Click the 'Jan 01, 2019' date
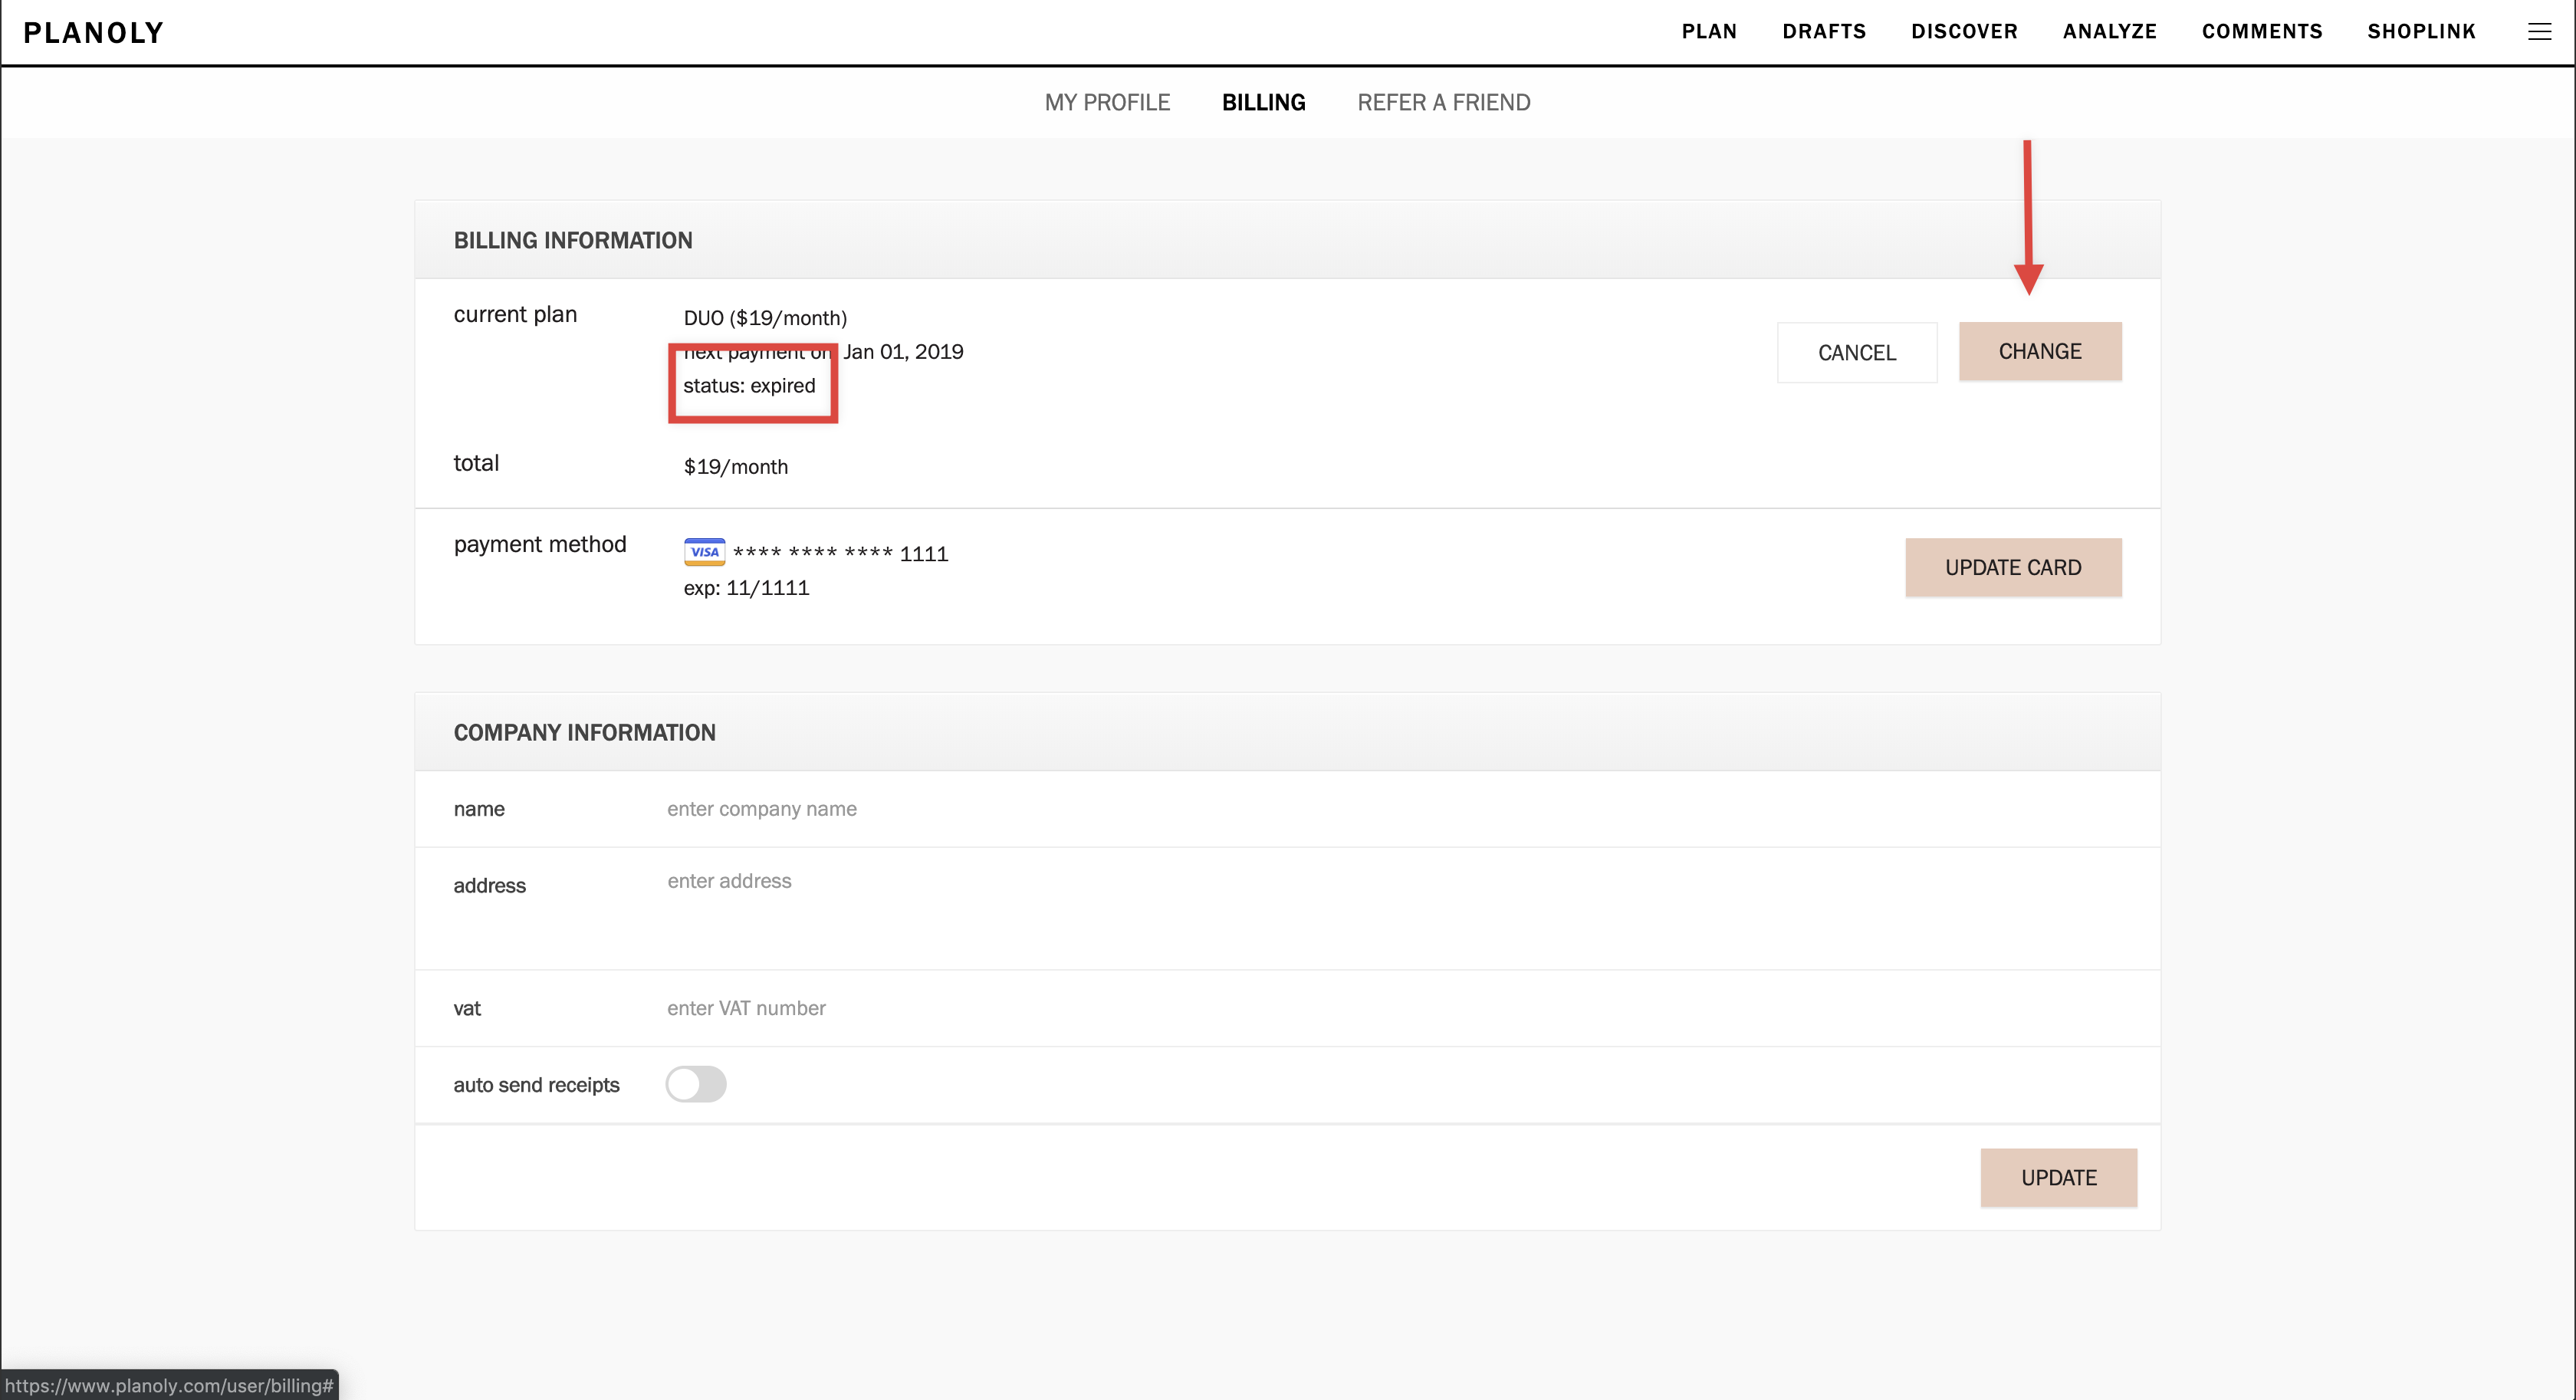This screenshot has width=2576, height=1400. pos(903,351)
